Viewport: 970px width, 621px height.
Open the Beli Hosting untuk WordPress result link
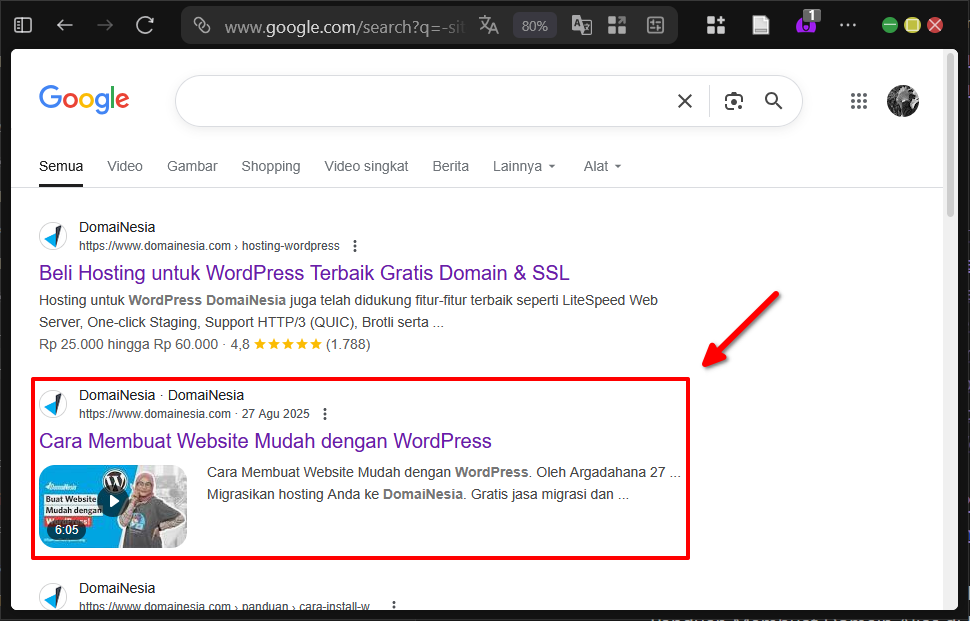click(x=303, y=272)
